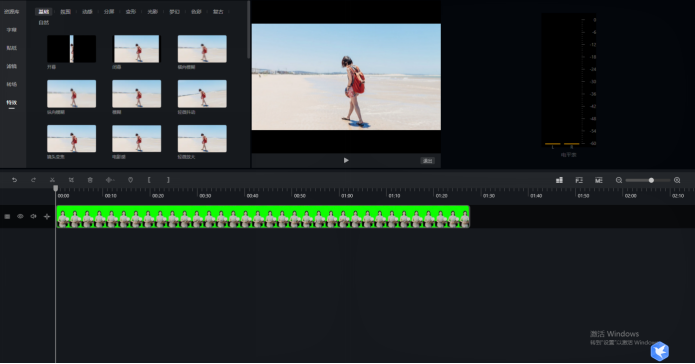Add a marker using the pin icon
Screen dimensions: 695x364
pos(130,180)
